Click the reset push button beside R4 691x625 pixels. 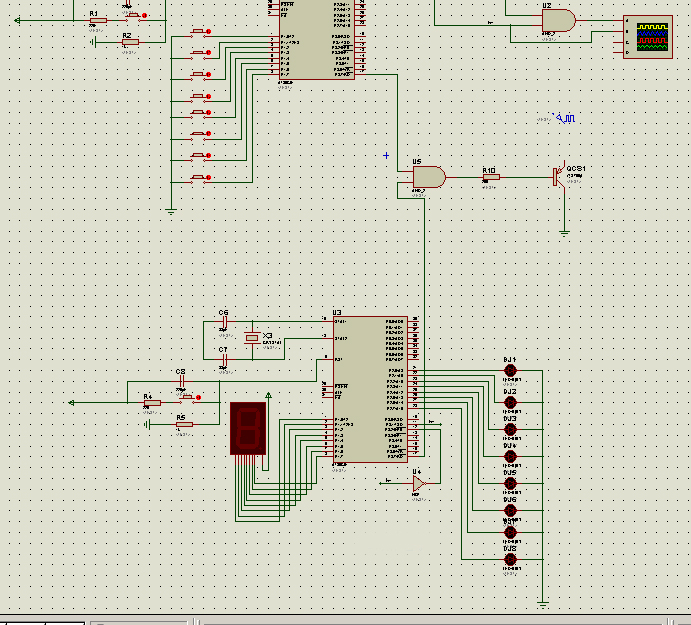point(189,398)
